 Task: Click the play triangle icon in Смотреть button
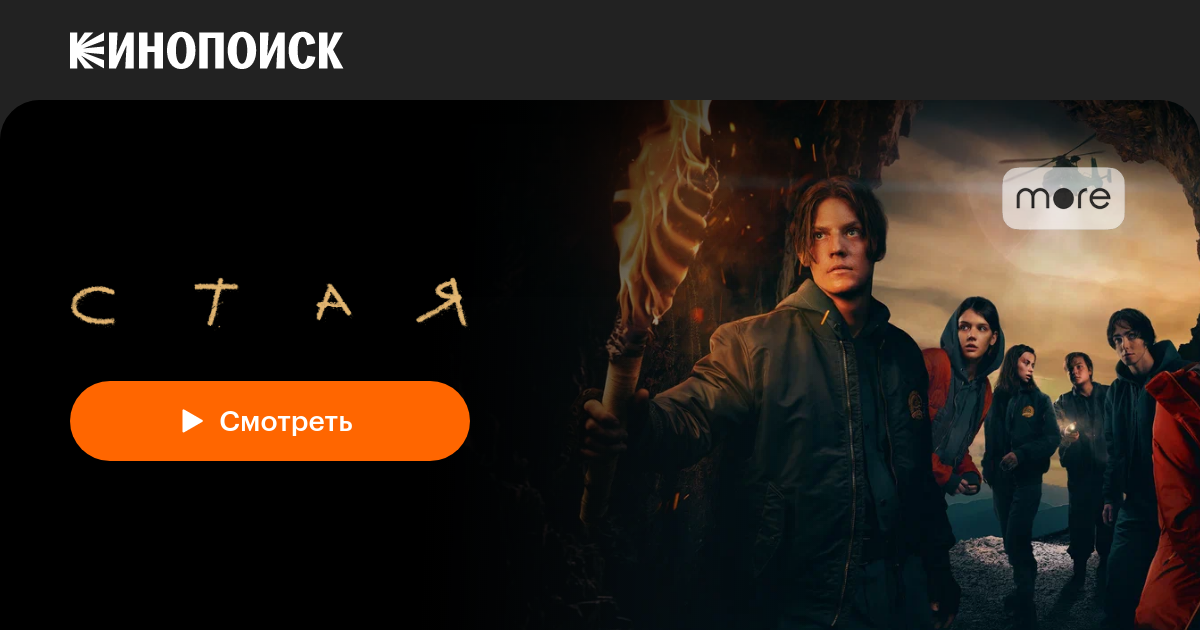[x=192, y=421]
